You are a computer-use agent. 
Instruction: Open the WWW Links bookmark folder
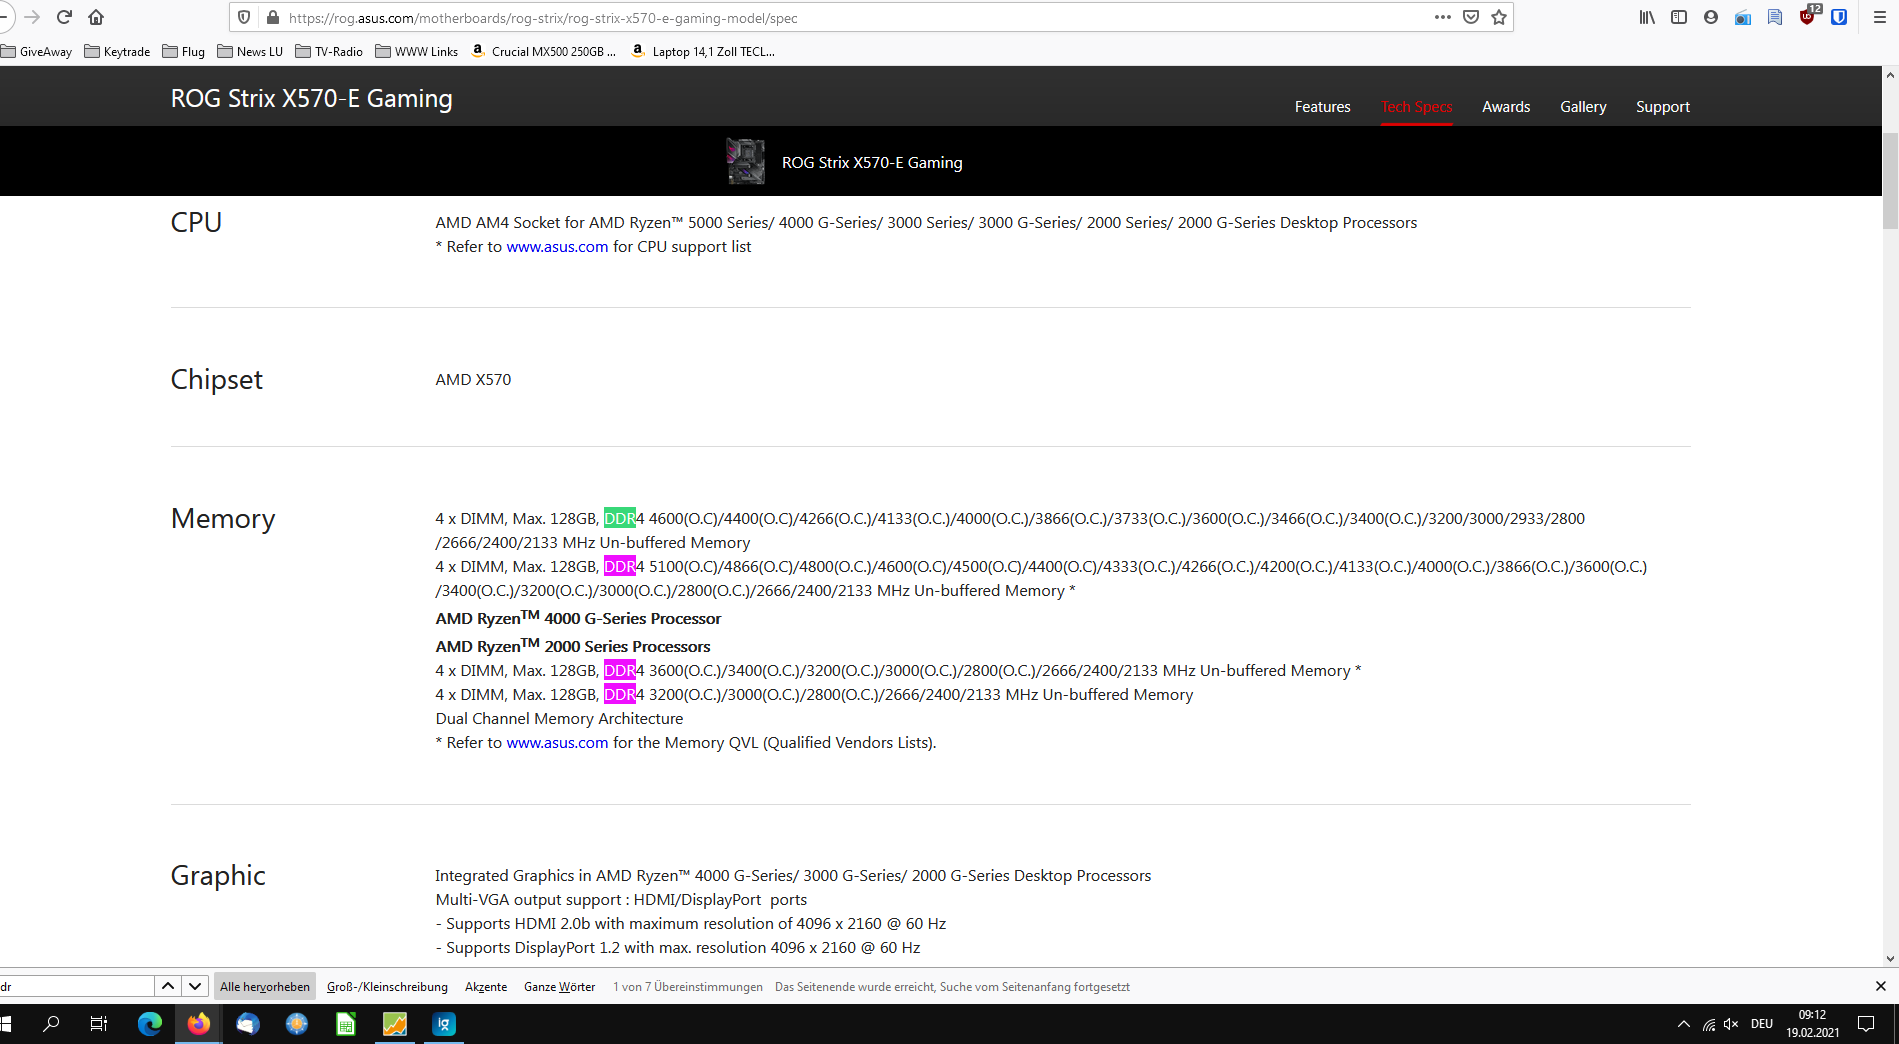pyautogui.click(x=417, y=51)
